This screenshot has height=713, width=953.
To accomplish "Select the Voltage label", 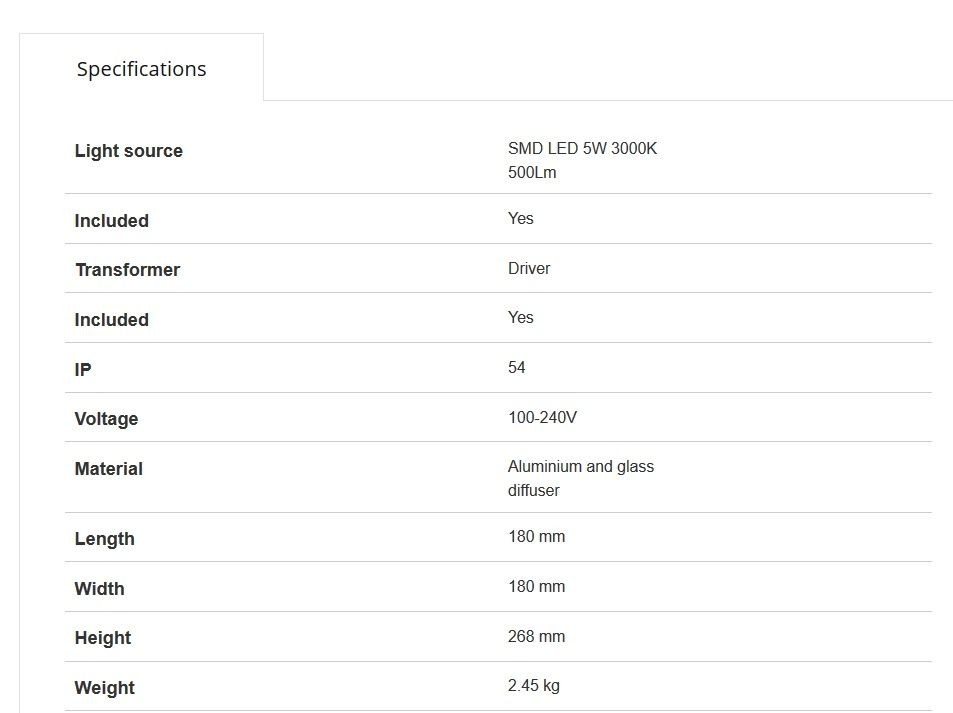I will (x=106, y=419).
